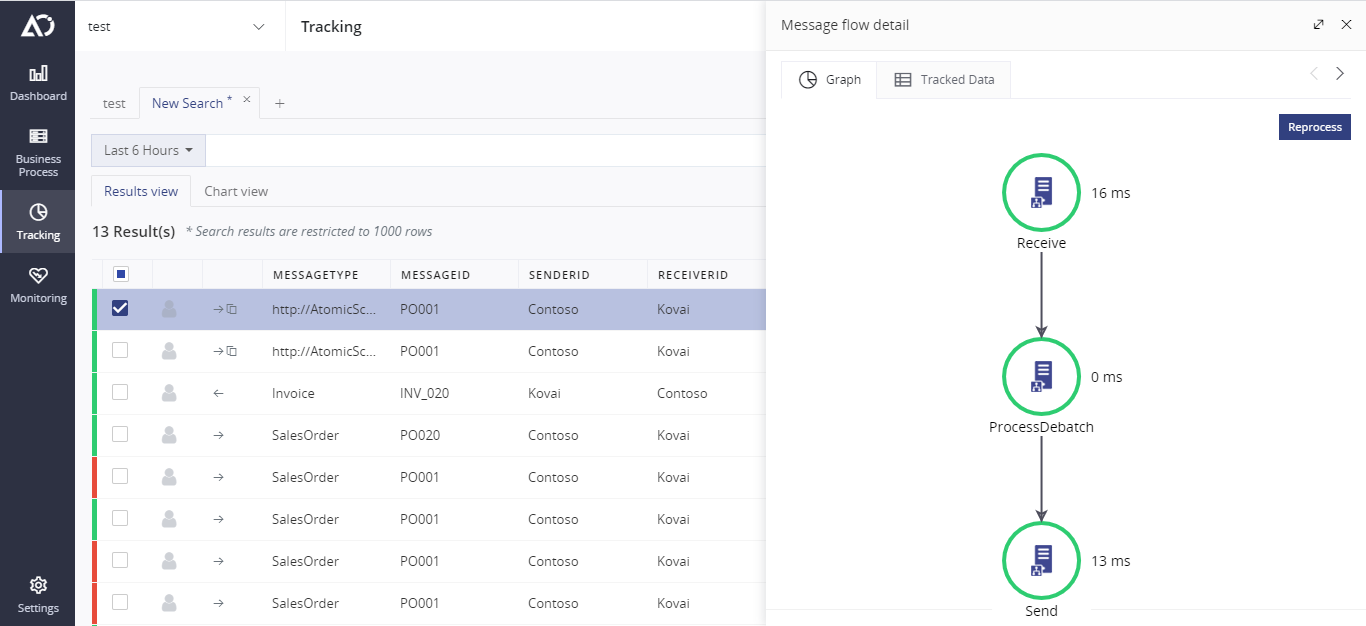
Task: Uncheck the first row checkbox
Action: 120,308
